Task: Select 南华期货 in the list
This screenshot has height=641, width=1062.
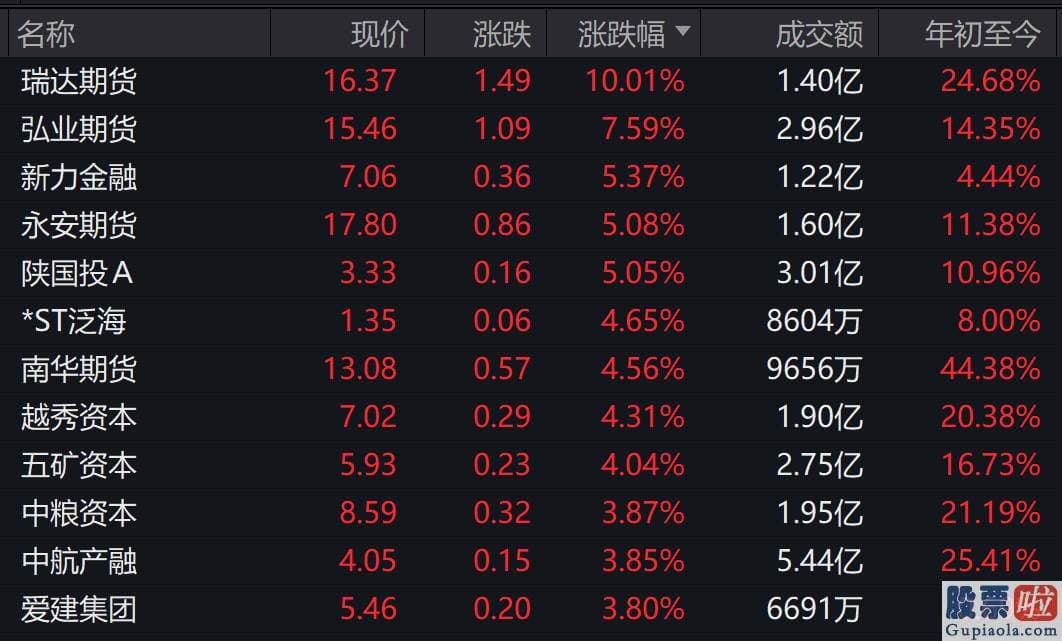Action: 79,369
